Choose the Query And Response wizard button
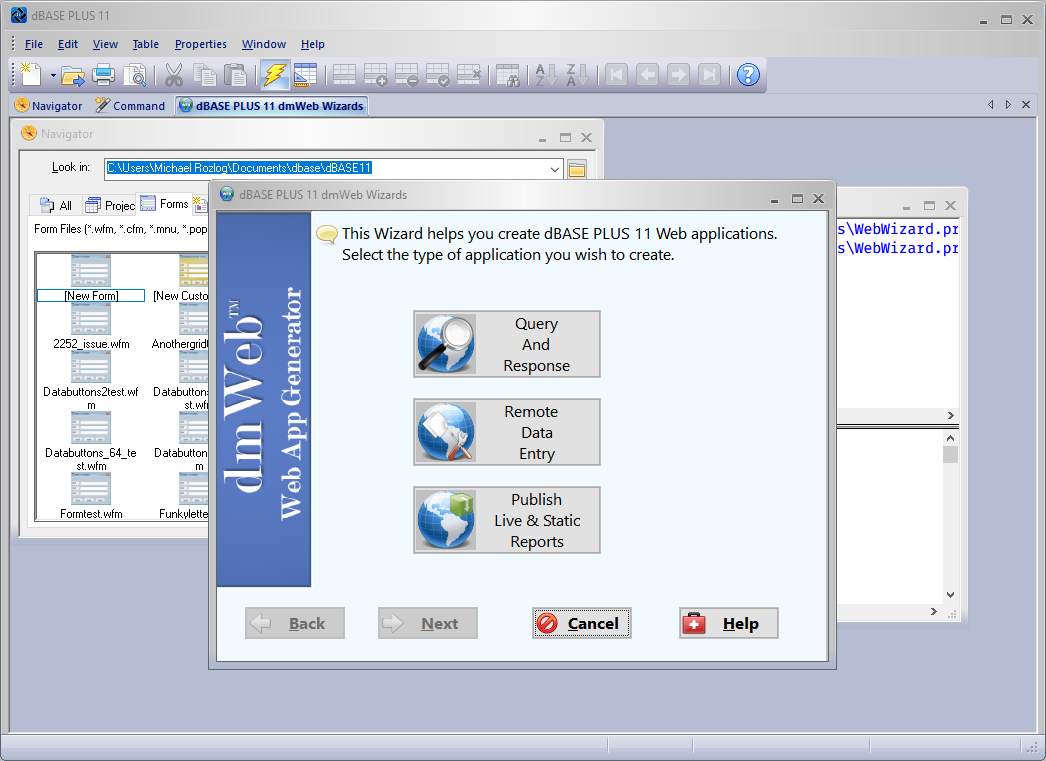 pos(507,344)
